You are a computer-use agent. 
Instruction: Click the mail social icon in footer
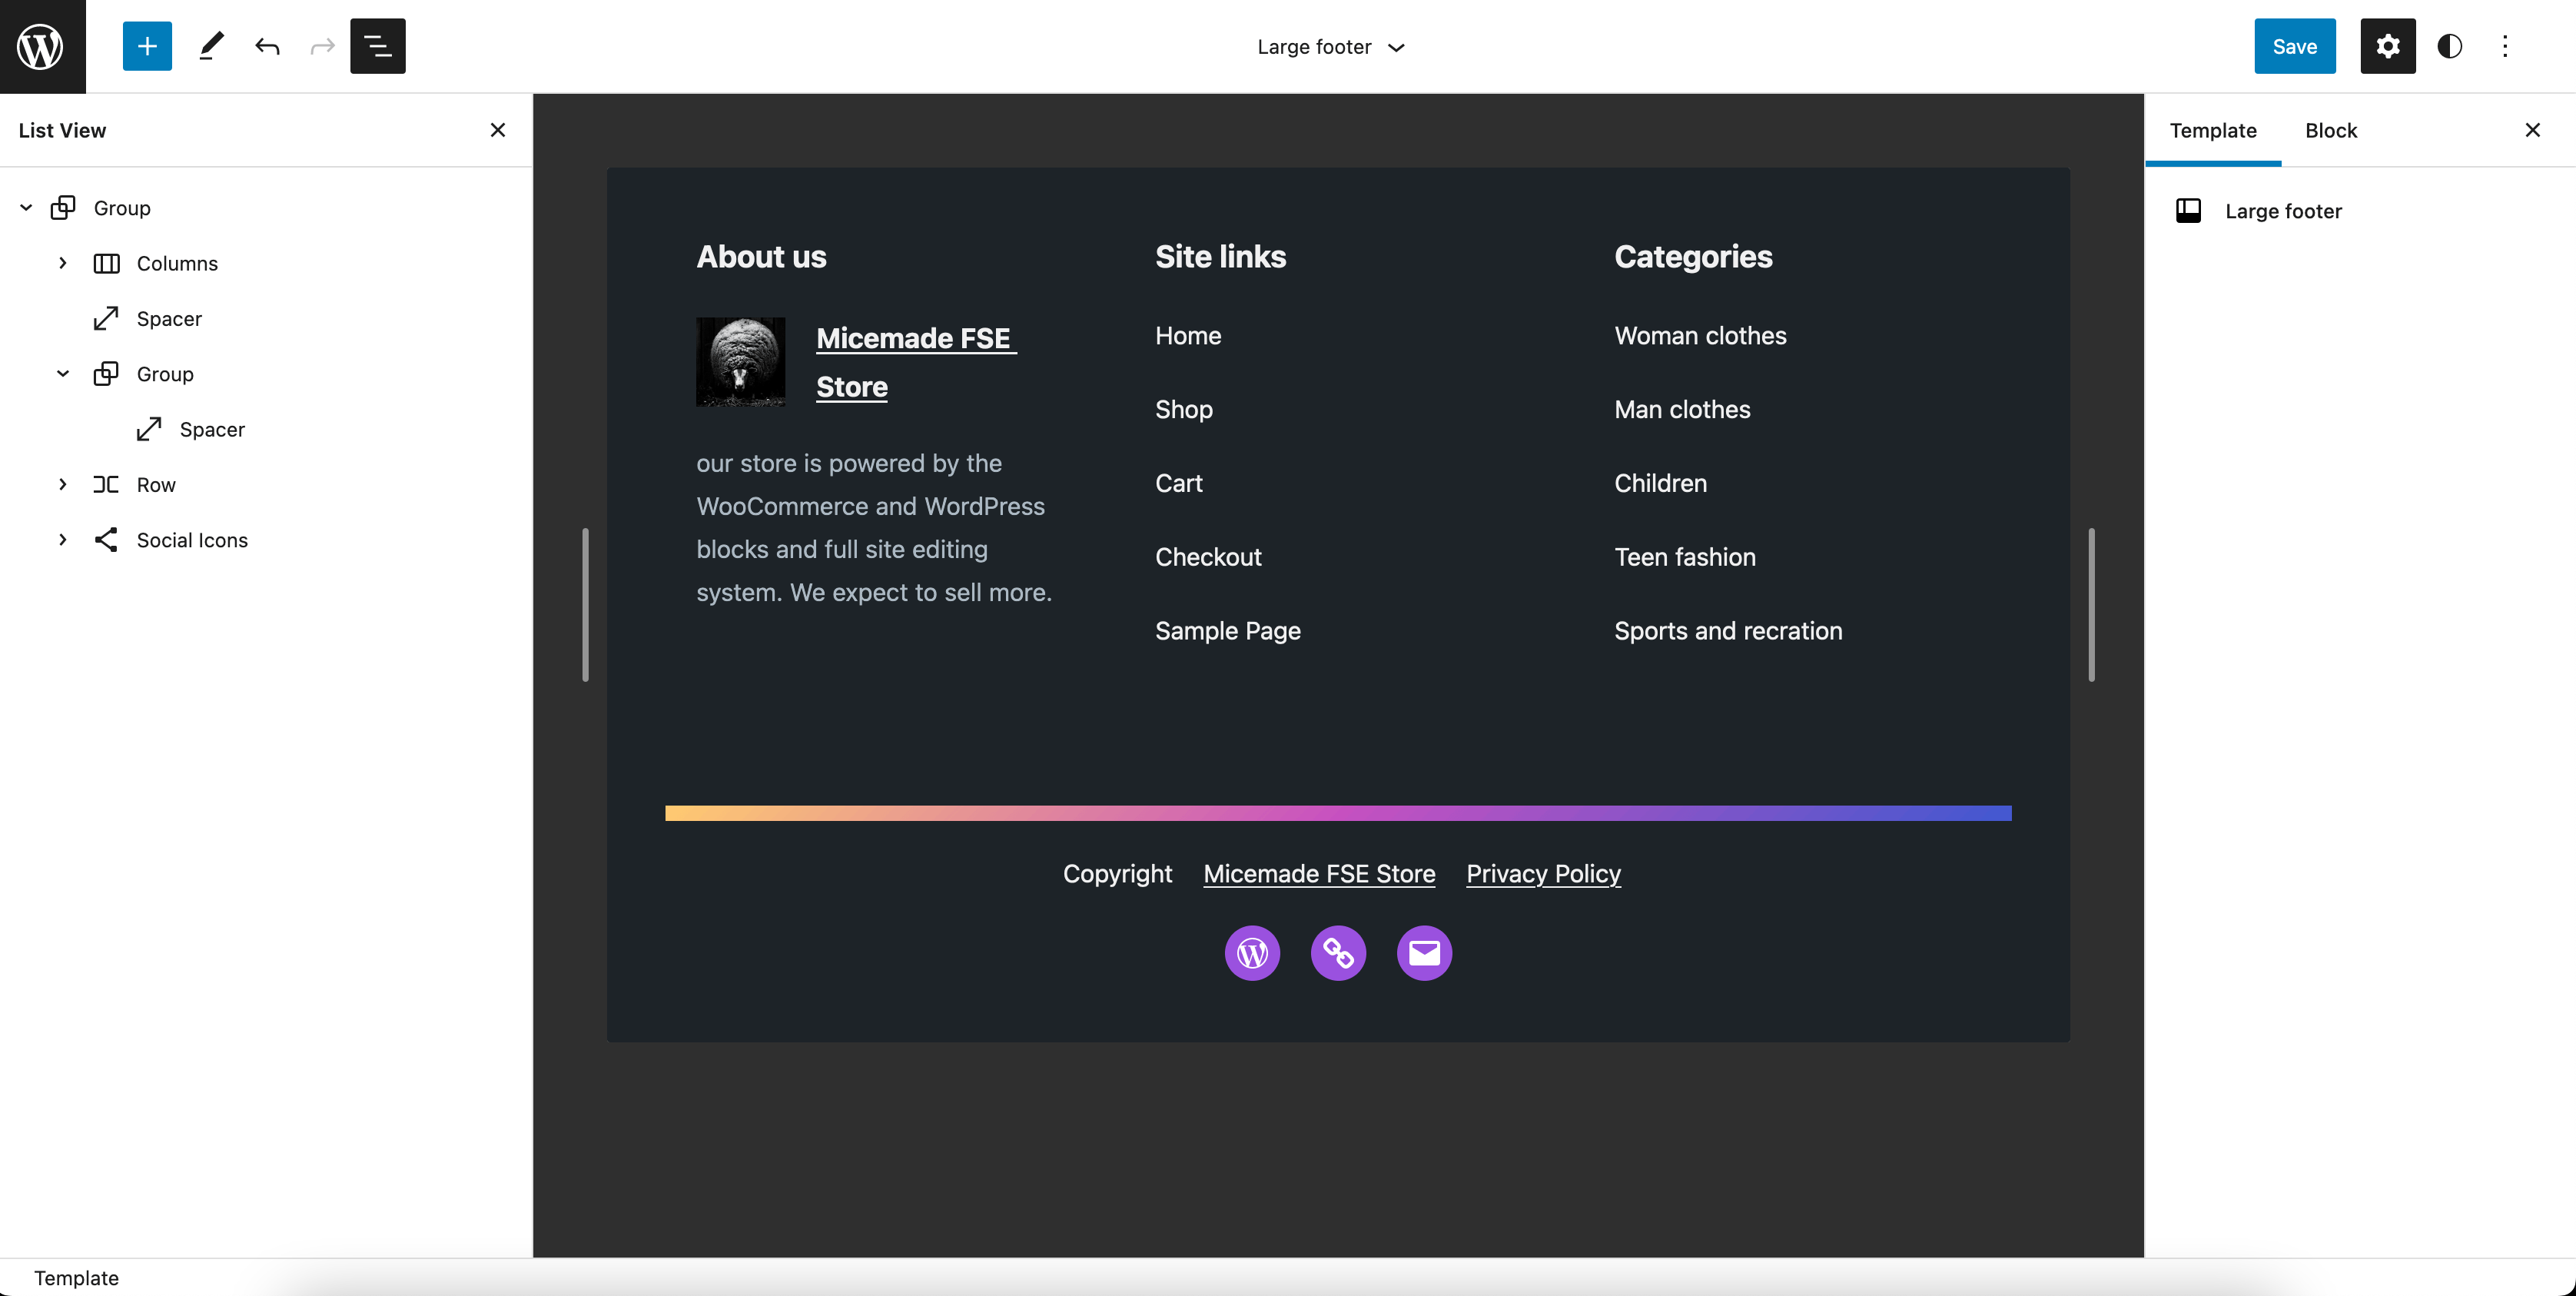point(1424,953)
